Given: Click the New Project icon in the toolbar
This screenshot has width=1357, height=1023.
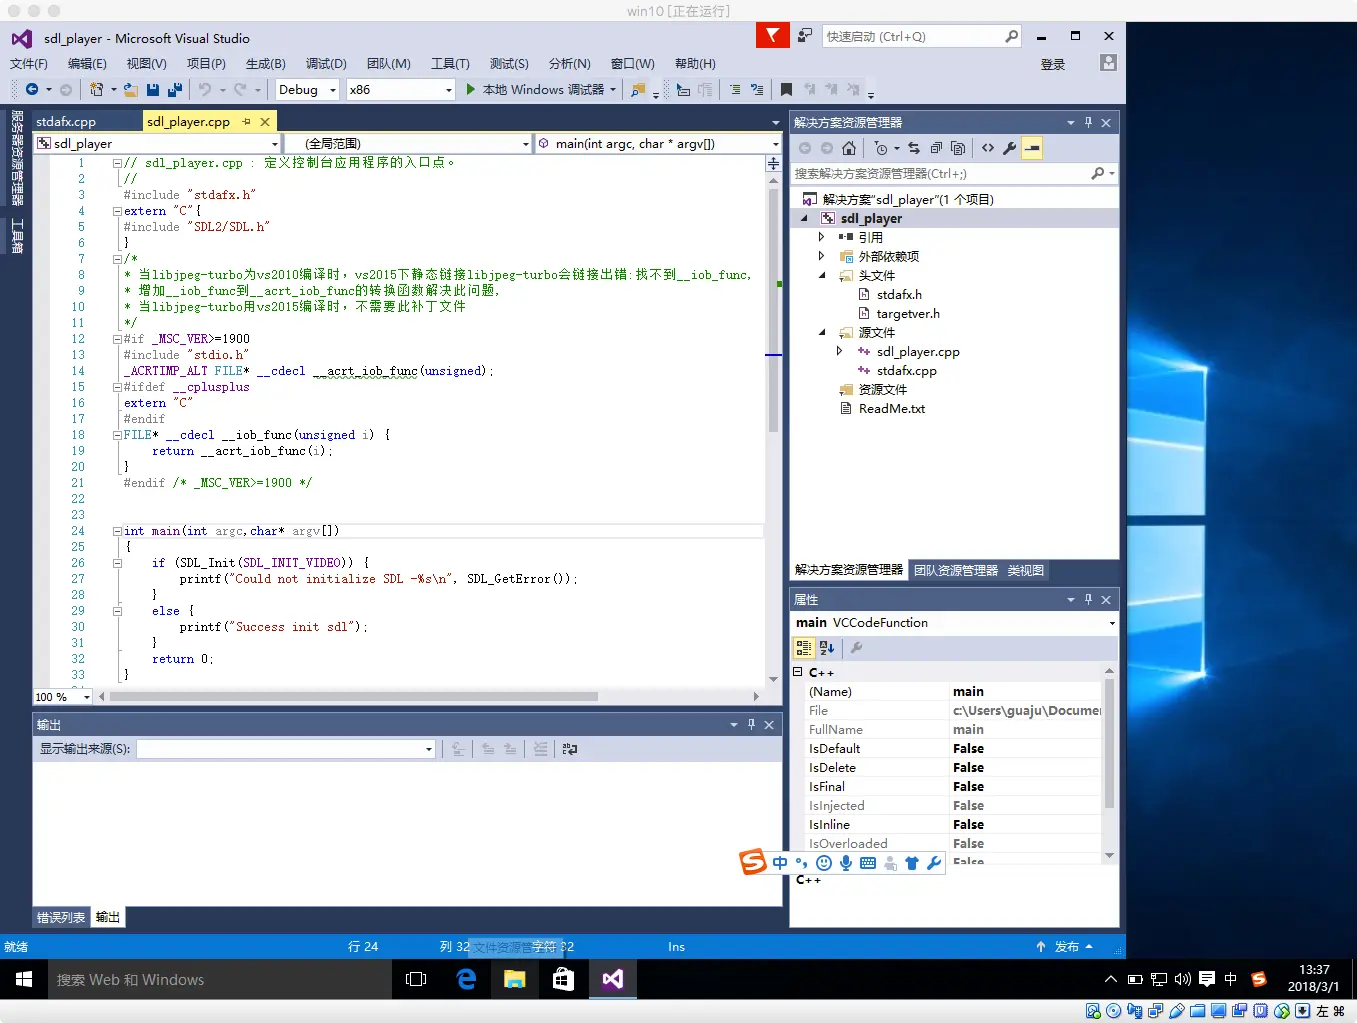Looking at the screenshot, I should point(96,90).
